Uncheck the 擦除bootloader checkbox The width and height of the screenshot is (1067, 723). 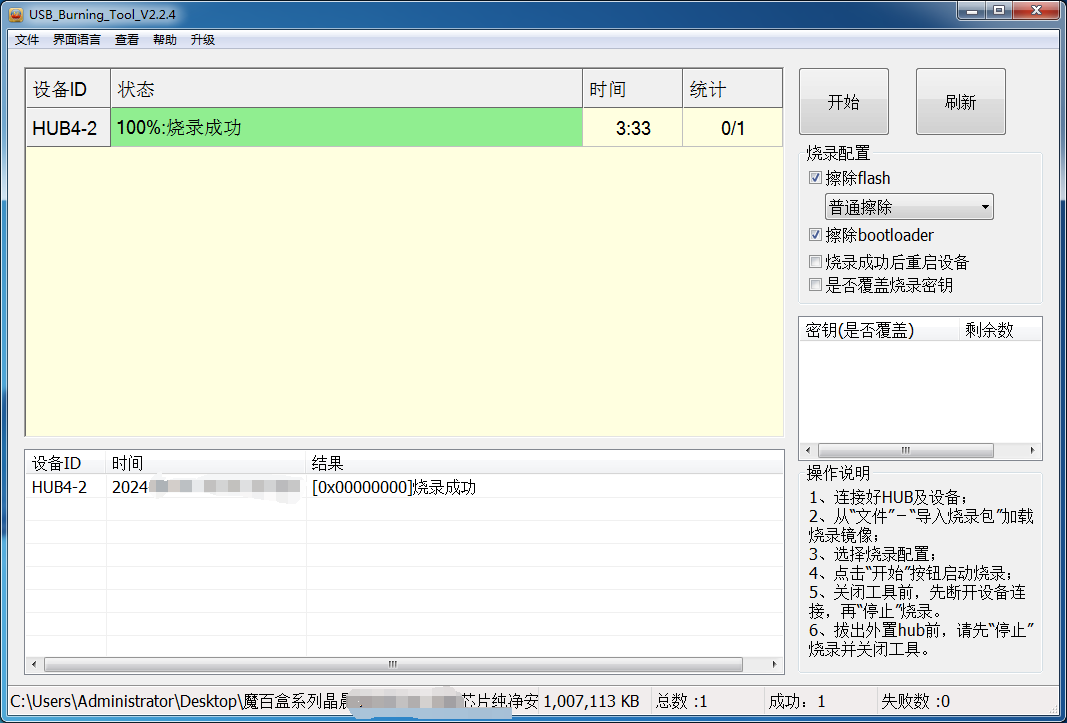tap(816, 235)
